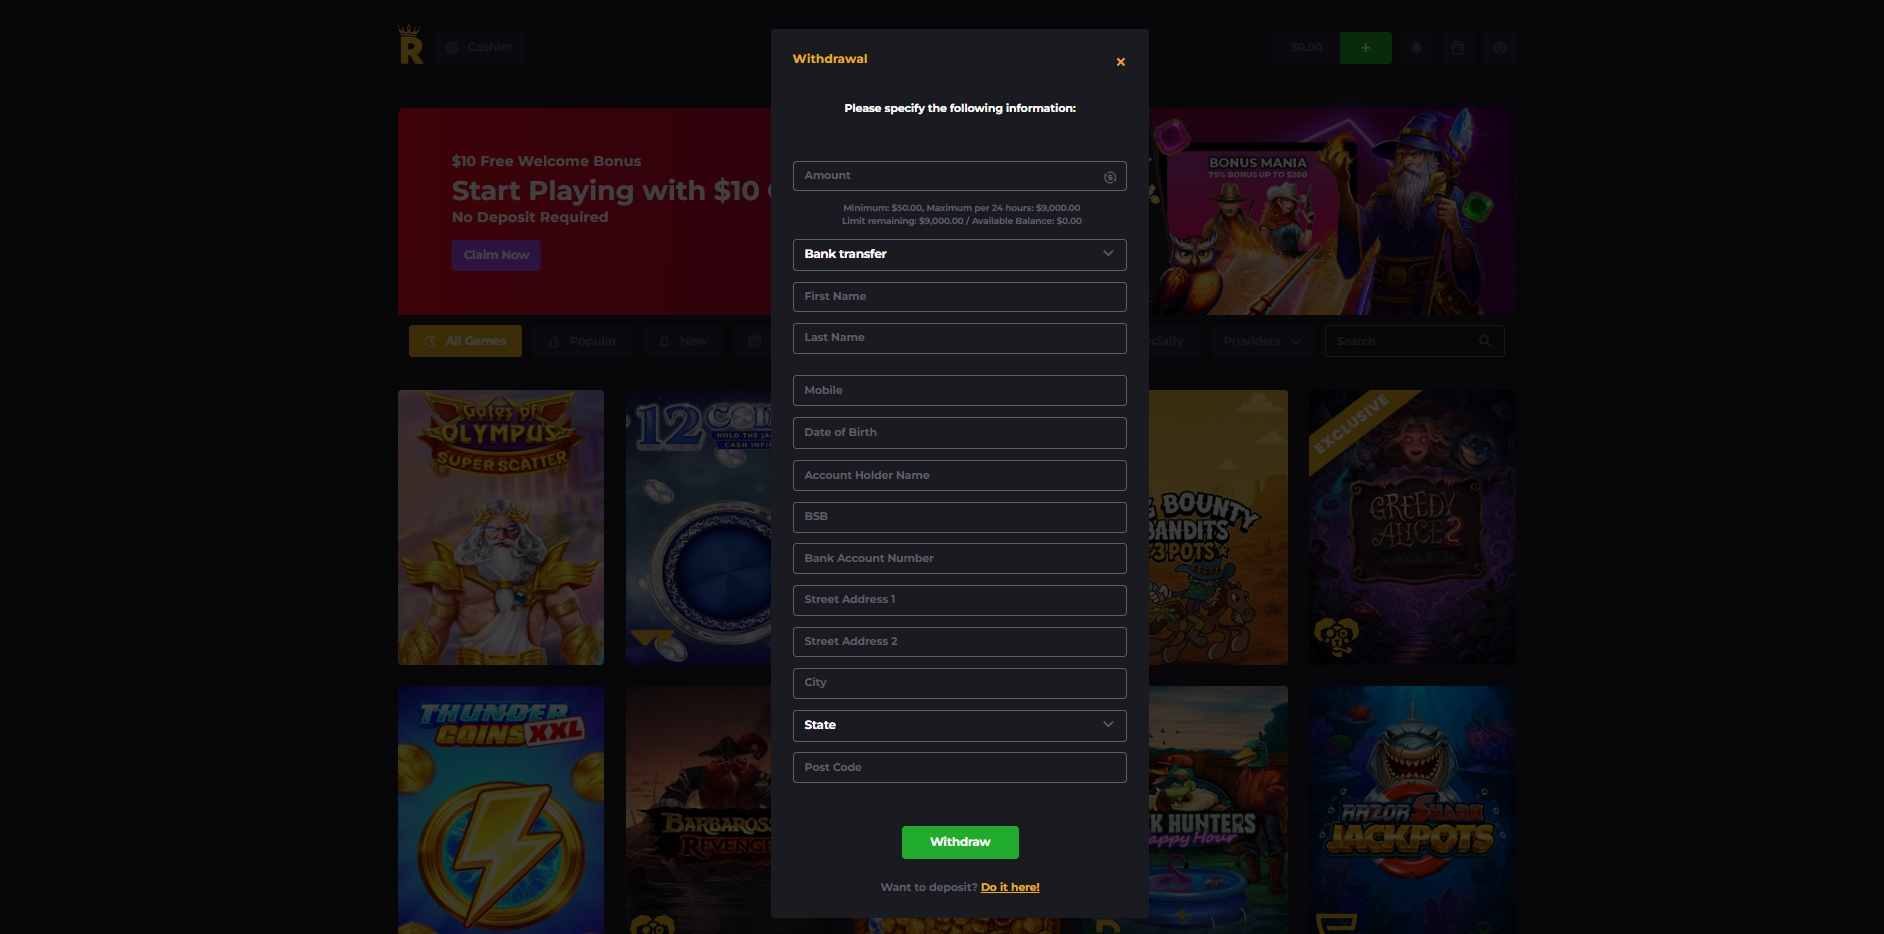1884x934 pixels.
Task: Open the Providers dropdown filter
Action: [x=1261, y=341]
